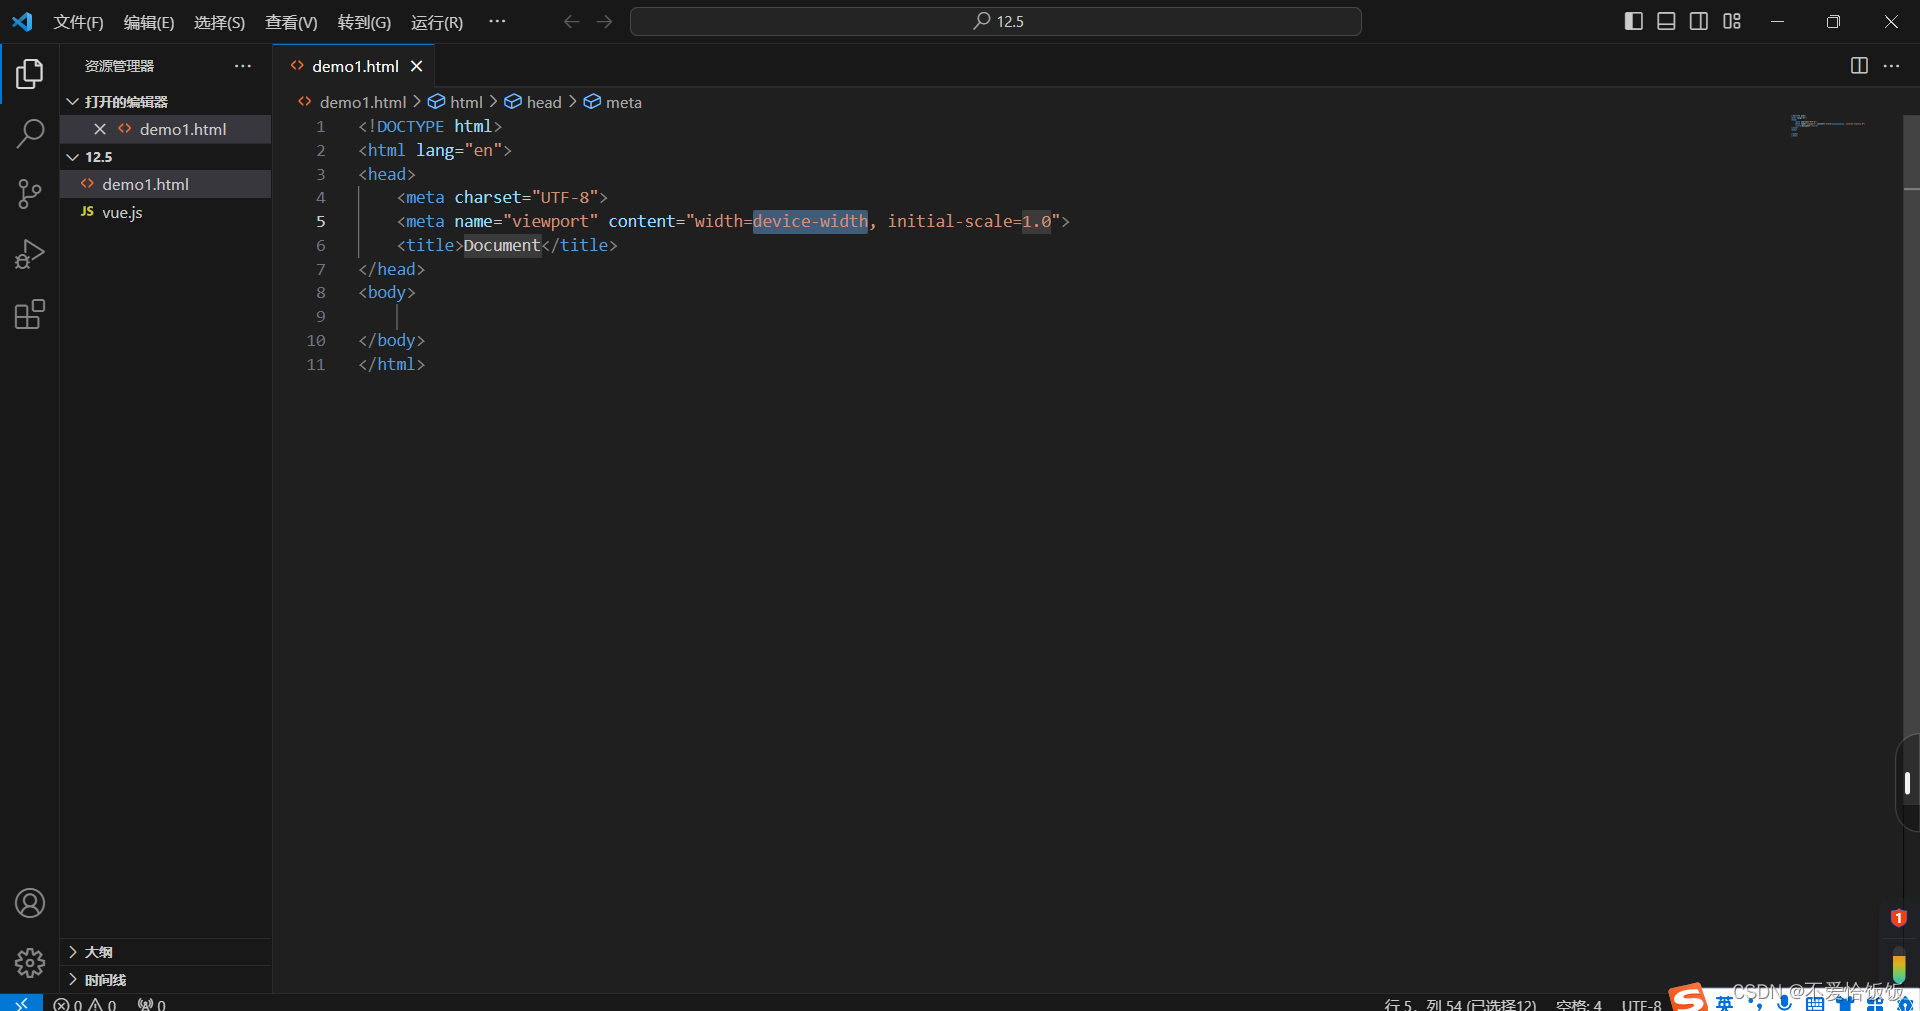Image resolution: width=1920 pixels, height=1011 pixels.
Task: Open the 选择(S) menu
Action: (x=219, y=22)
